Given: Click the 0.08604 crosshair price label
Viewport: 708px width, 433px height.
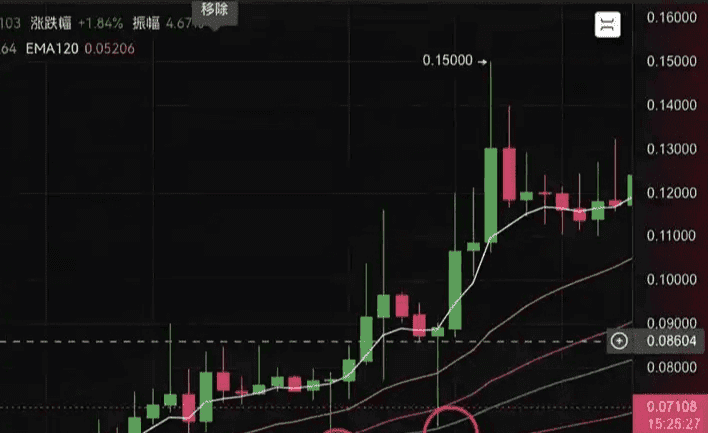Looking at the screenshot, I should click(x=671, y=341).
